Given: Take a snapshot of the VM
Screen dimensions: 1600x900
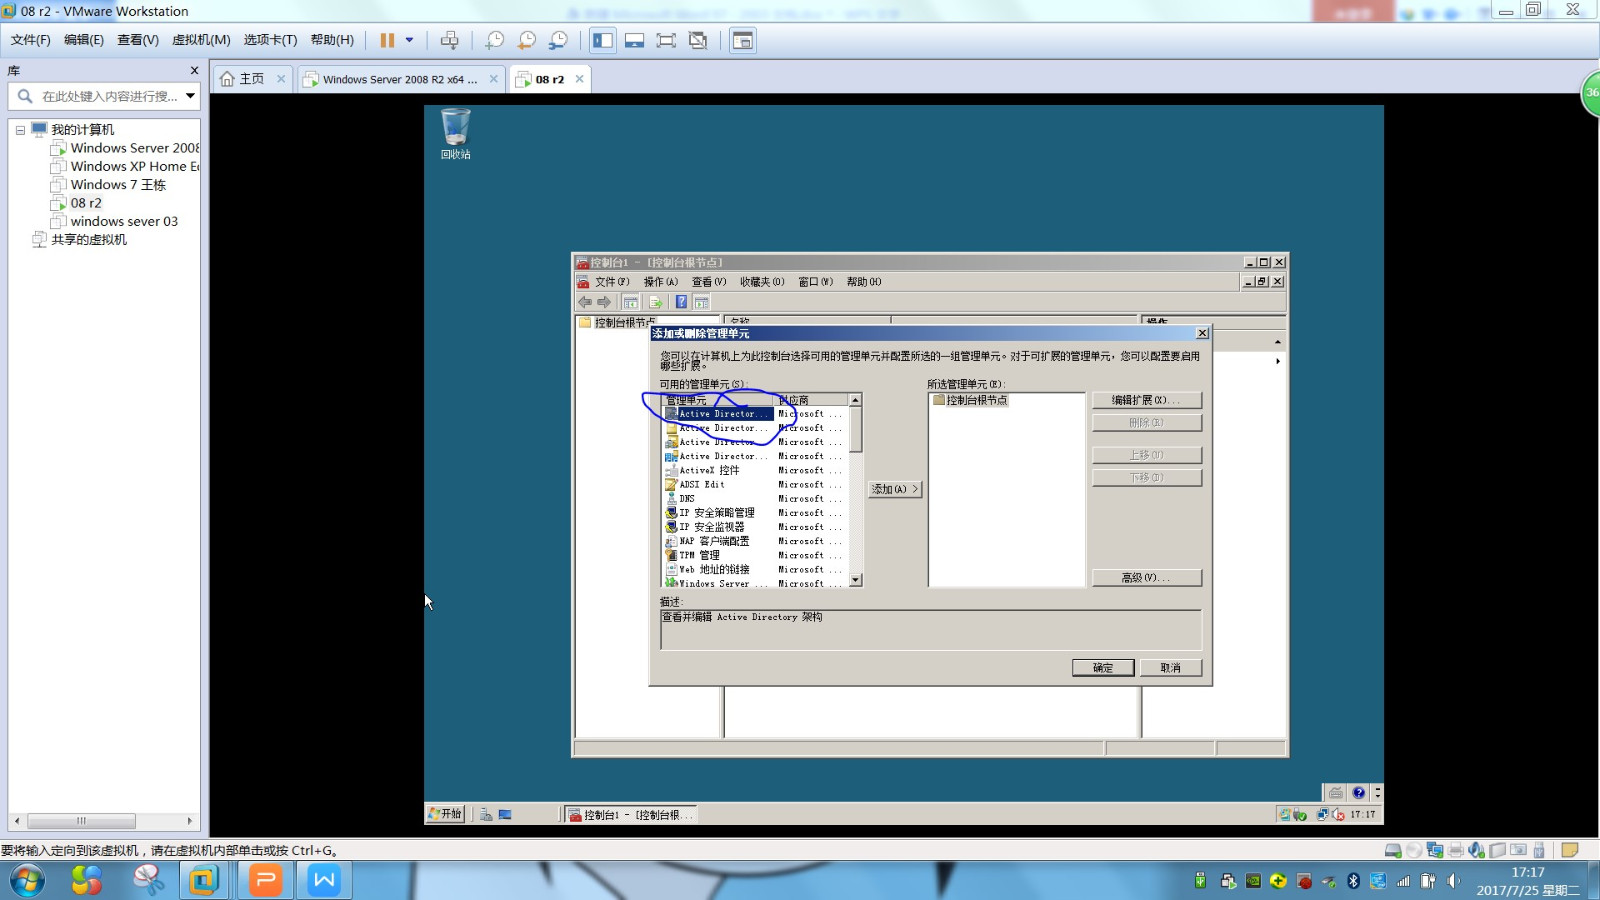Looking at the screenshot, I should click(494, 40).
